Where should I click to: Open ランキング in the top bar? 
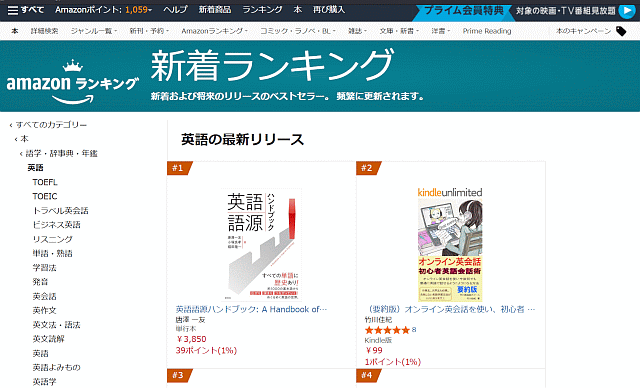(262, 10)
